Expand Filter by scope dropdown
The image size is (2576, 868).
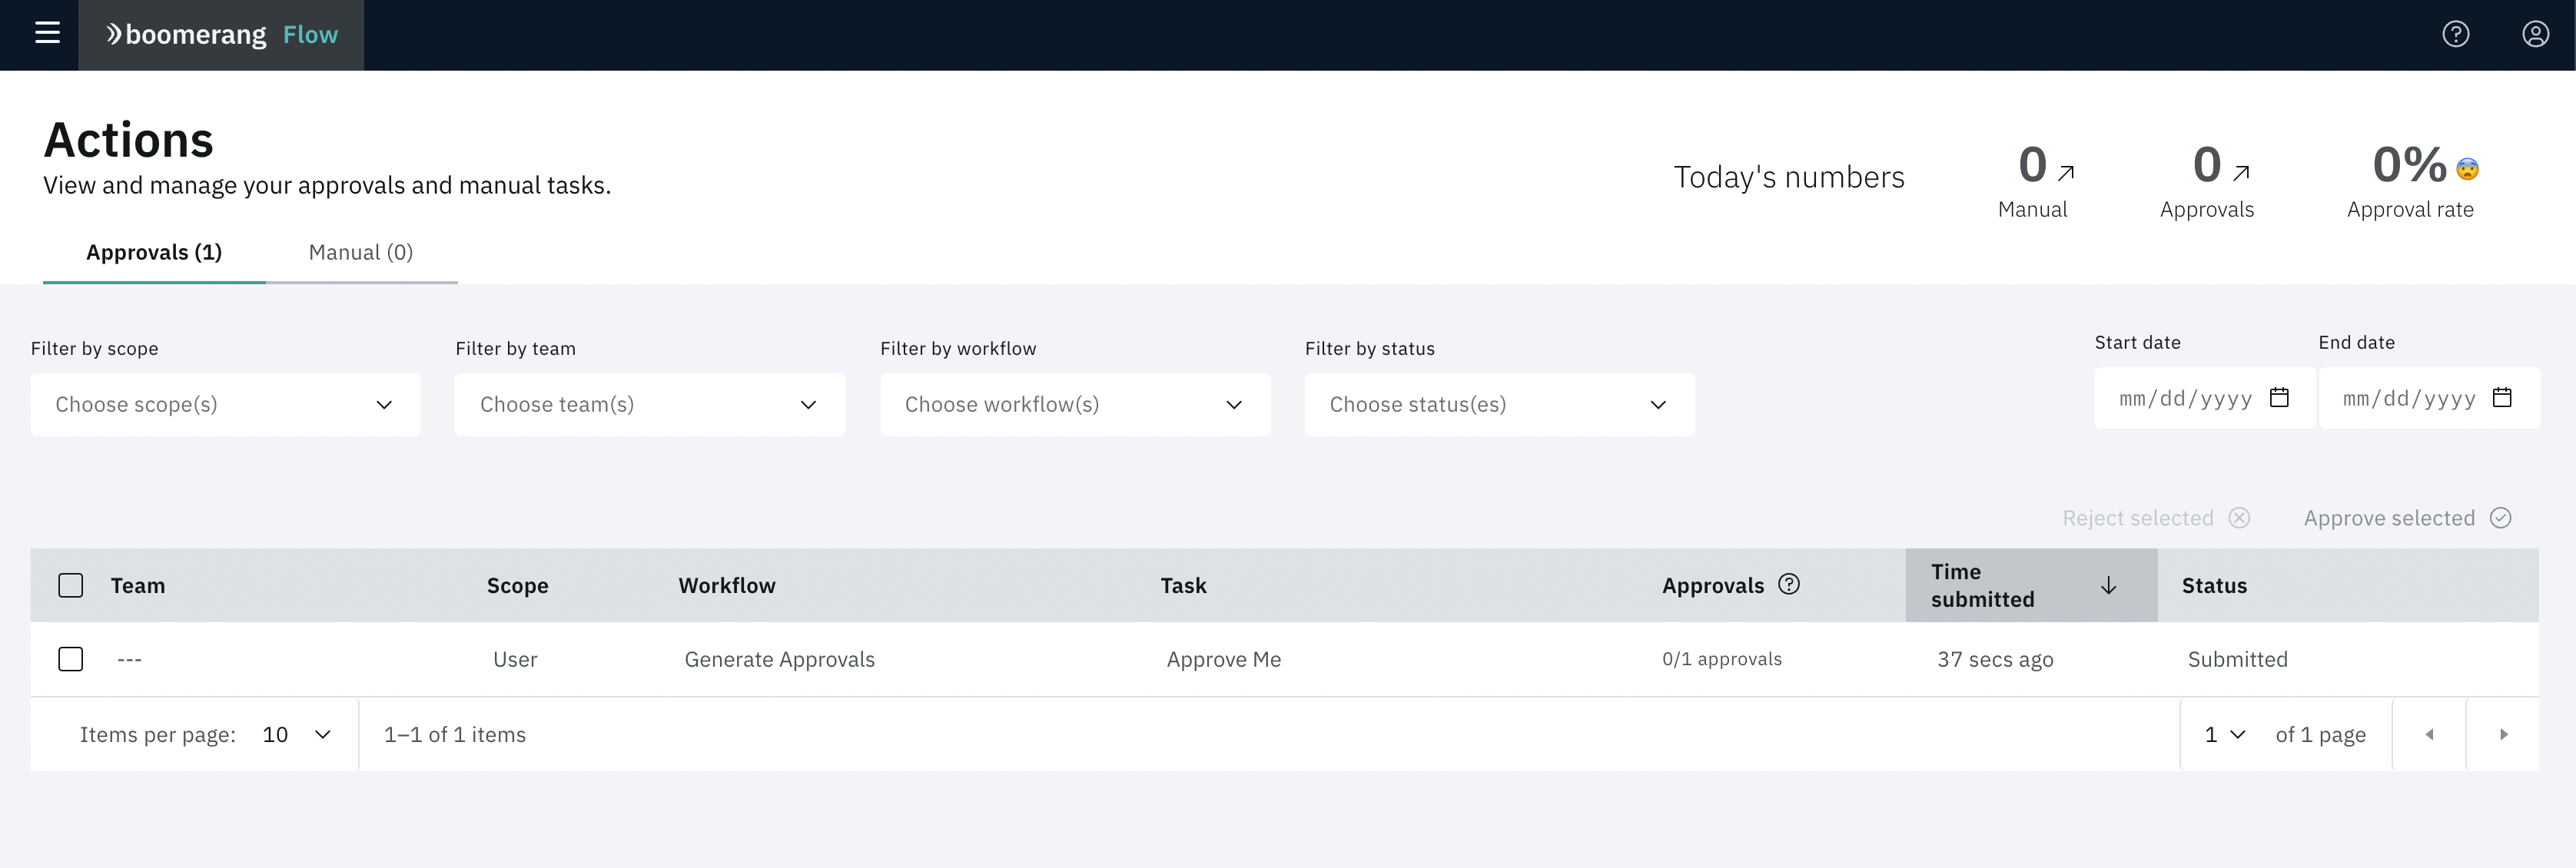225,405
